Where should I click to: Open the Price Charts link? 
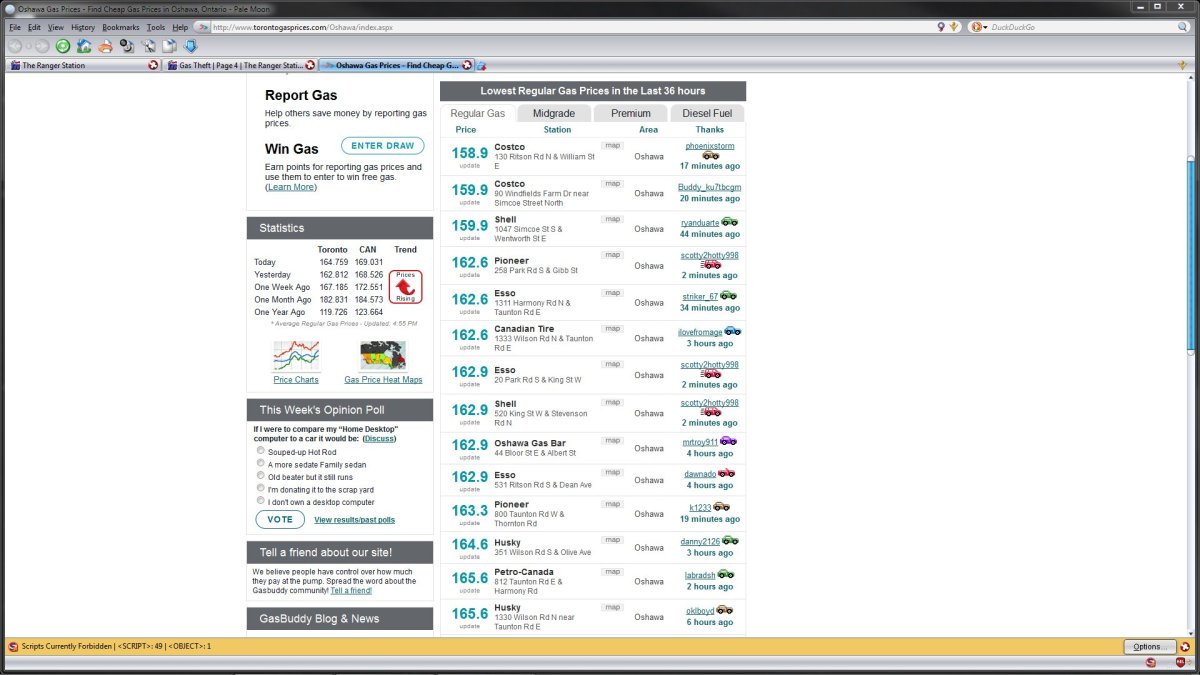(296, 380)
